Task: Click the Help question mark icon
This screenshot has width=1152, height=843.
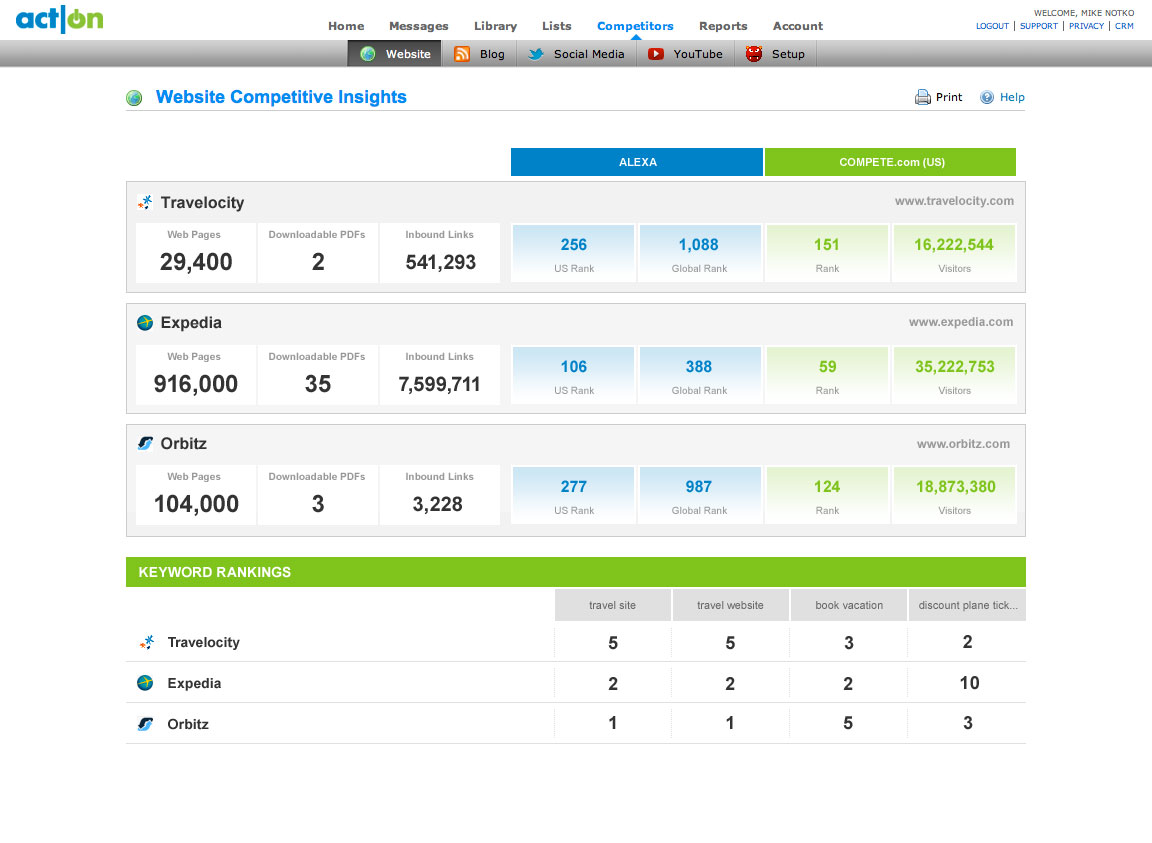Action: [x=987, y=97]
